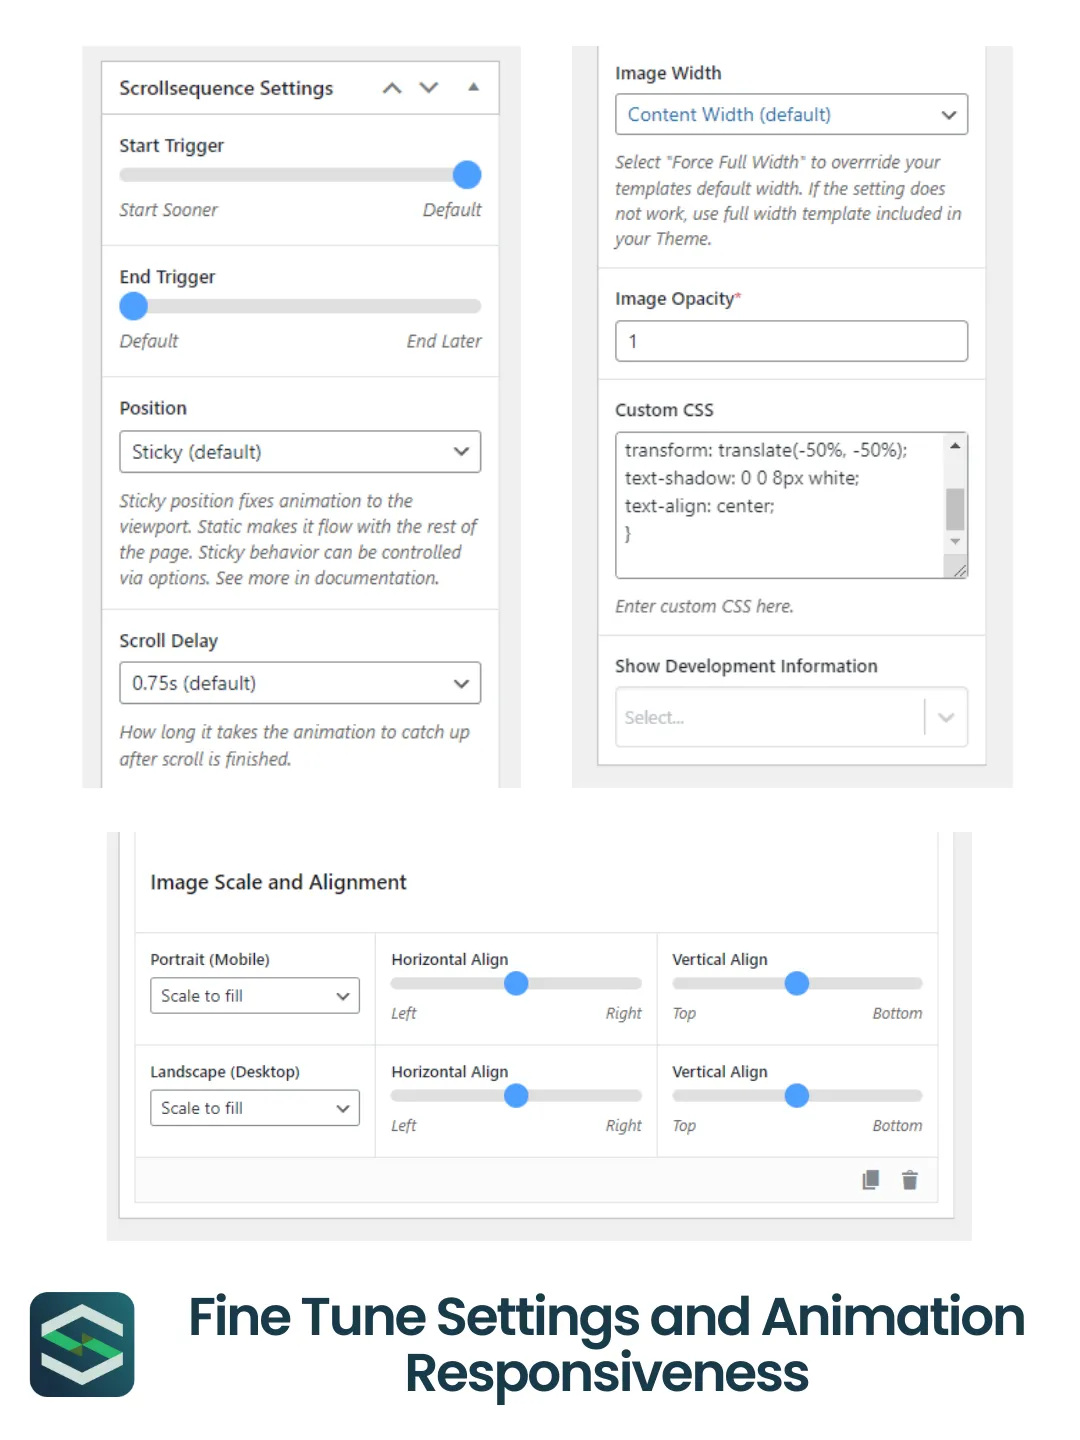Click the 'Default' label under End Trigger

[x=149, y=341]
